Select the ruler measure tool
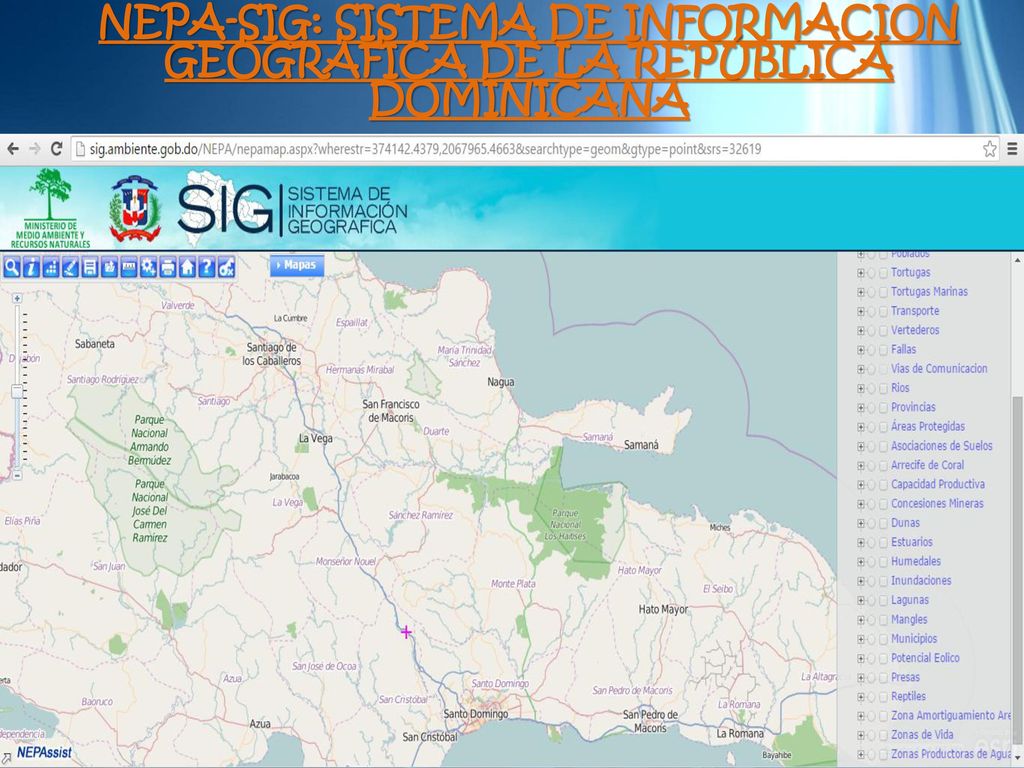 coord(129,267)
